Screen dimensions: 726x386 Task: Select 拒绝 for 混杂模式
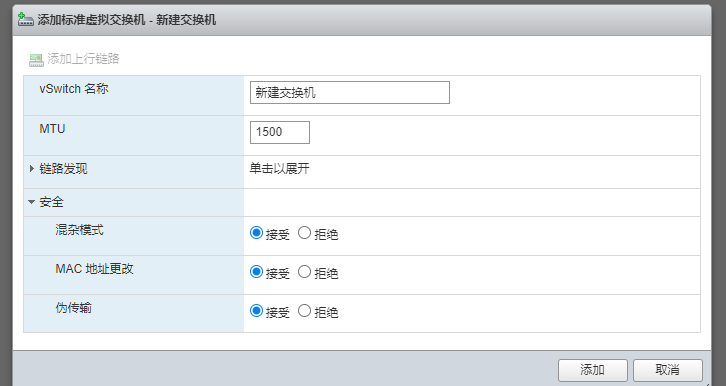(304, 232)
